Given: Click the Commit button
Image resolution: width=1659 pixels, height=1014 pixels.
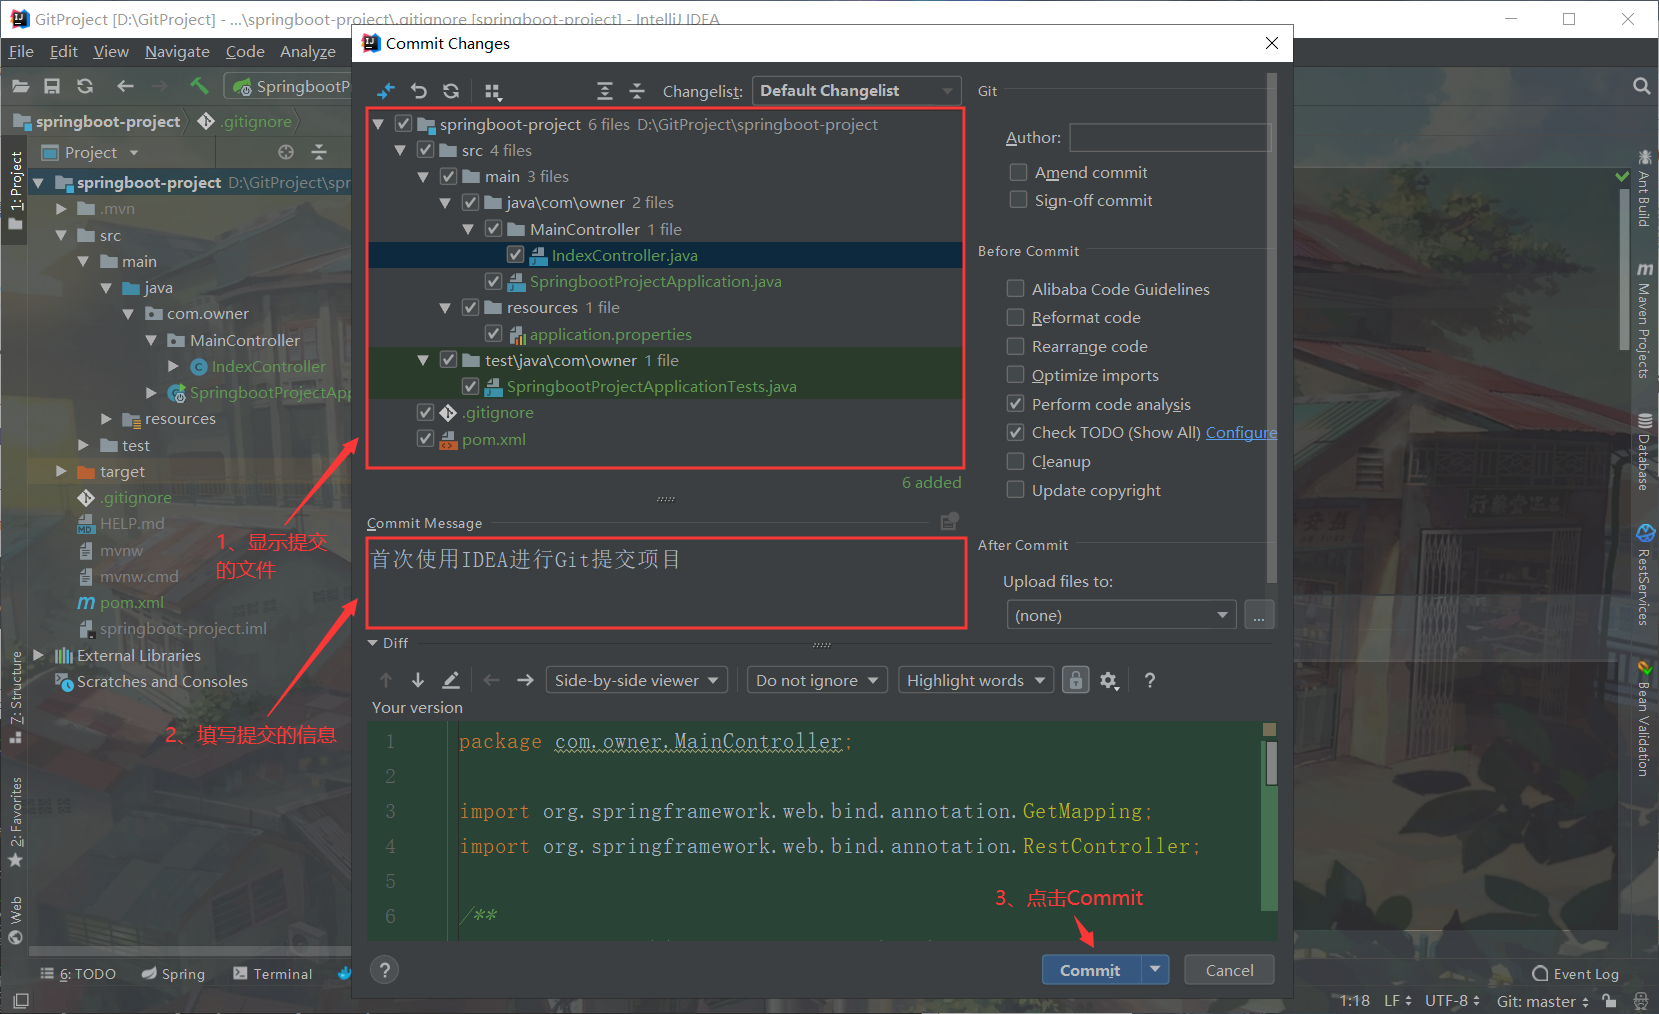Looking at the screenshot, I should click(x=1089, y=969).
